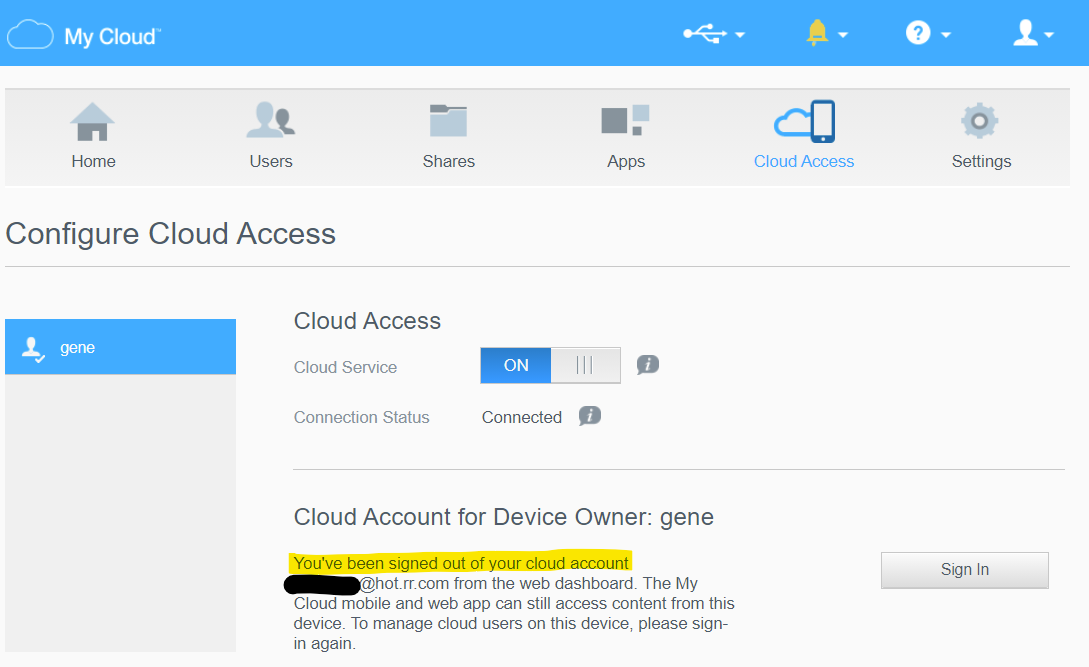The height and width of the screenshot is (667, 1089).
Task: Click the My Cloud logo
Action: click(84, 35)
